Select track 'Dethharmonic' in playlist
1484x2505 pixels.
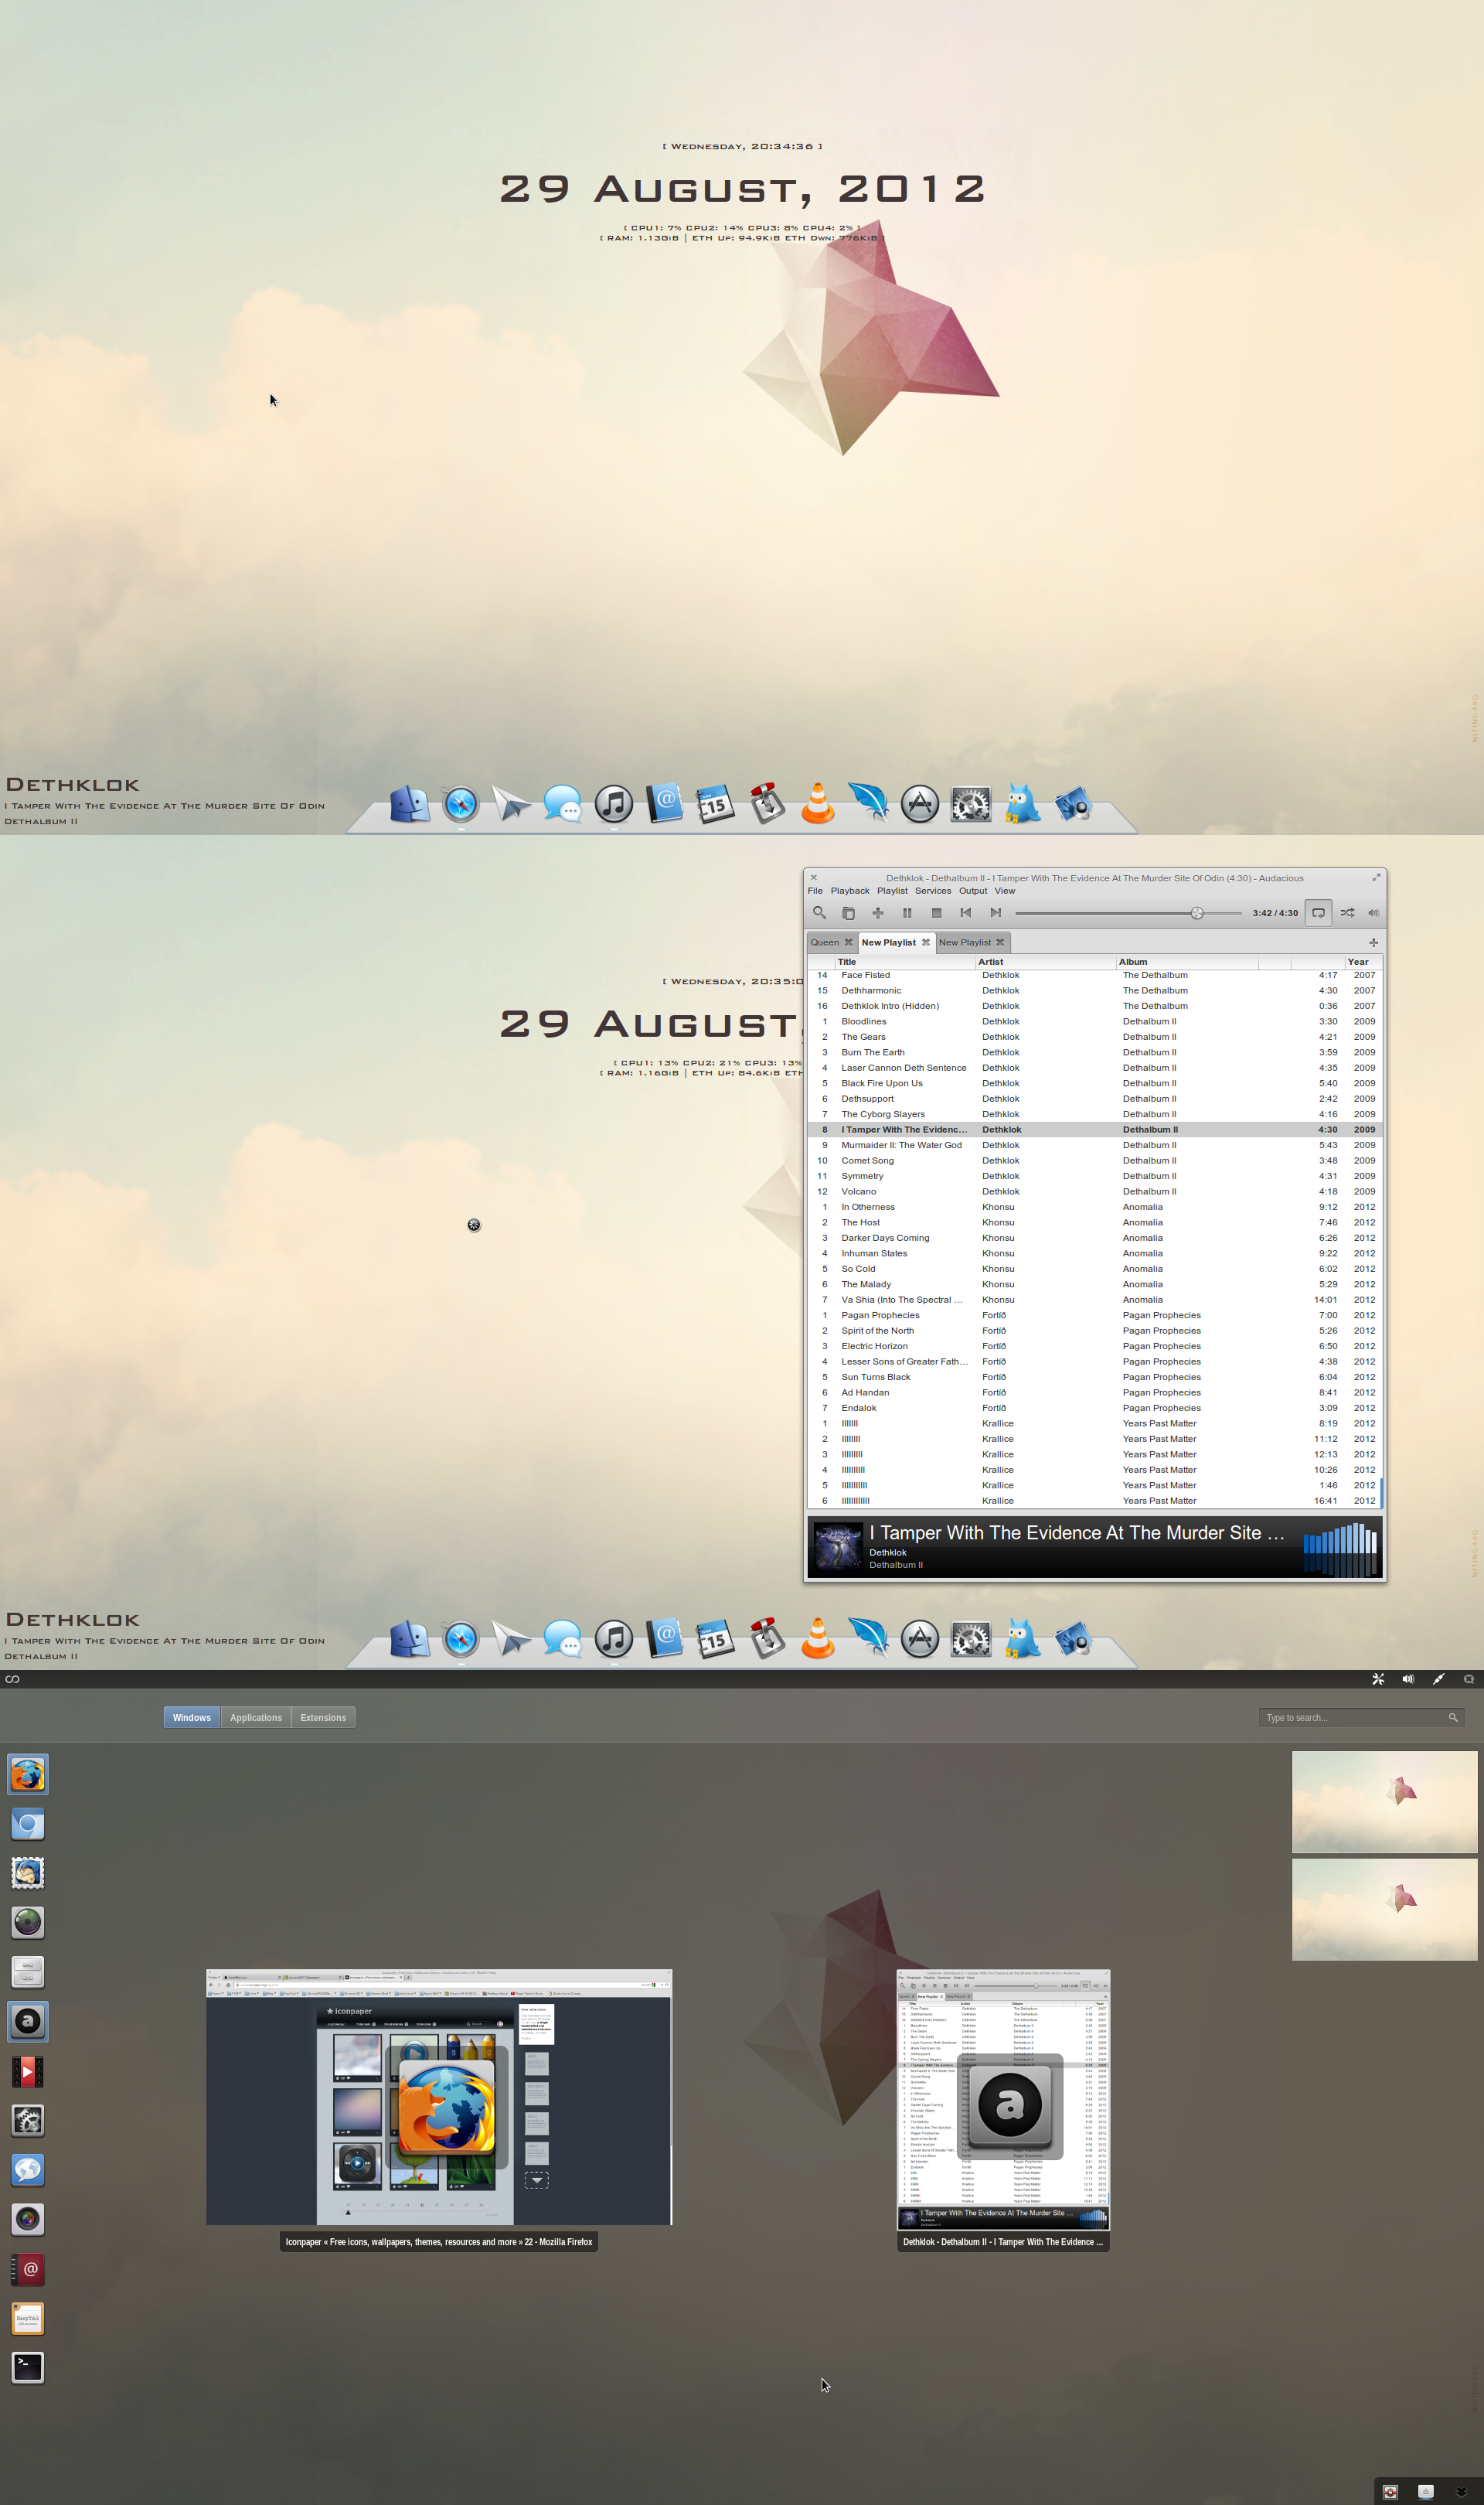click(1094, 991)
